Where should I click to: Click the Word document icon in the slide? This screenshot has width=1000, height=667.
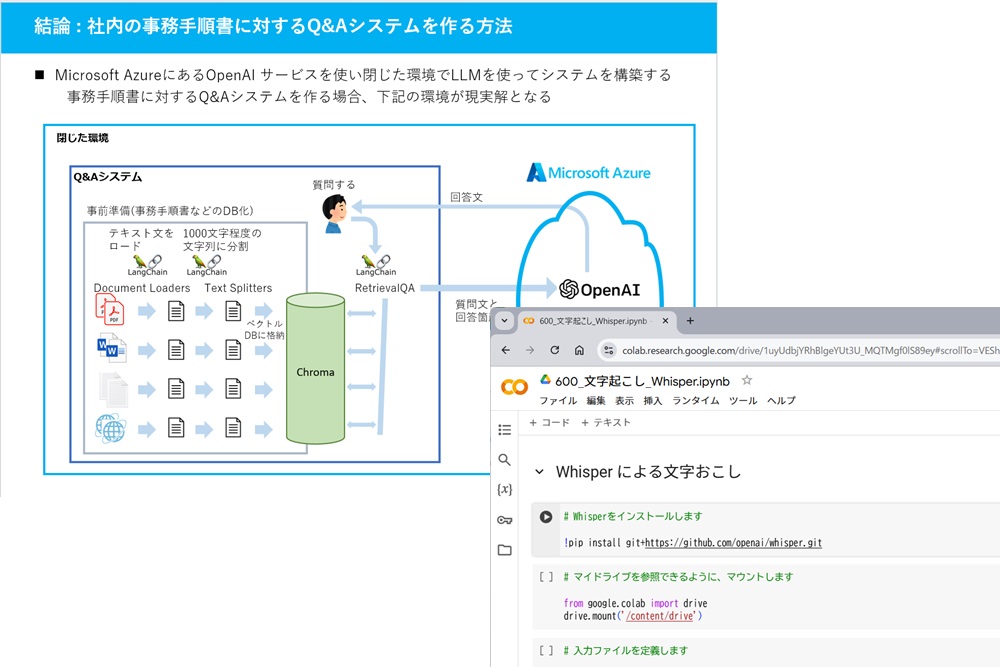click(112, 349)
